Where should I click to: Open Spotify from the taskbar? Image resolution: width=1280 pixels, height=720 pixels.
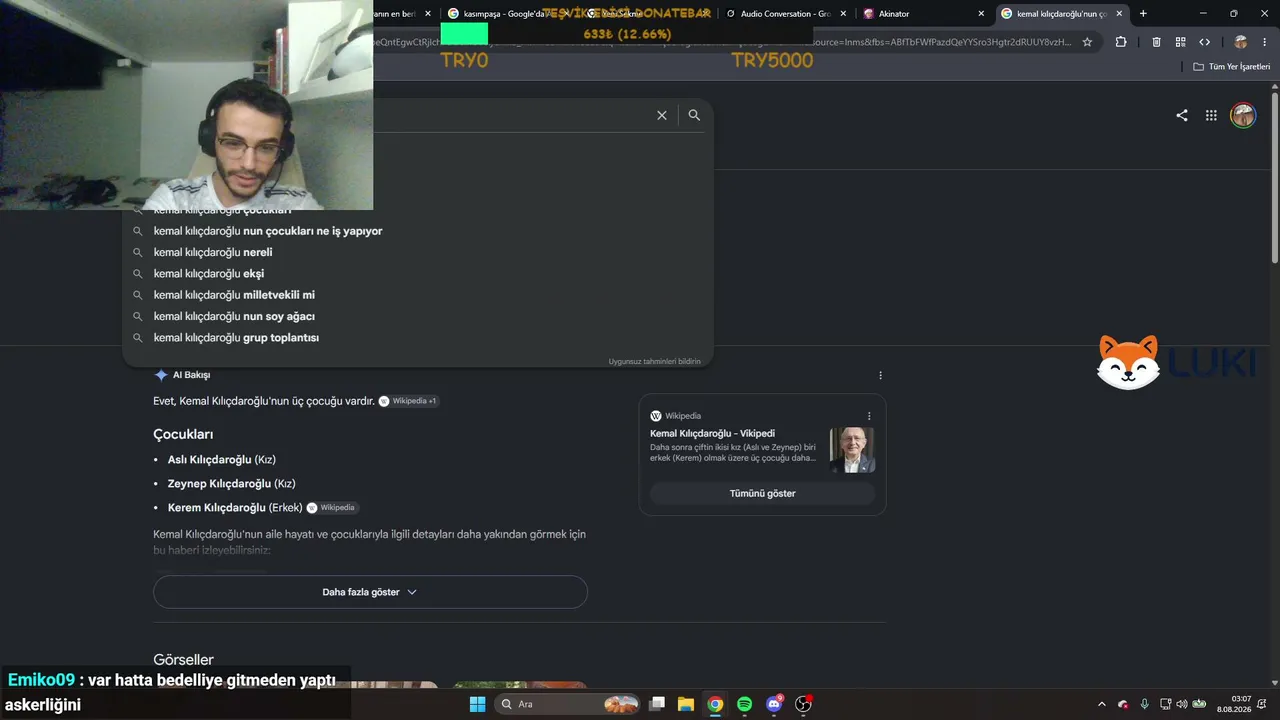744,704
